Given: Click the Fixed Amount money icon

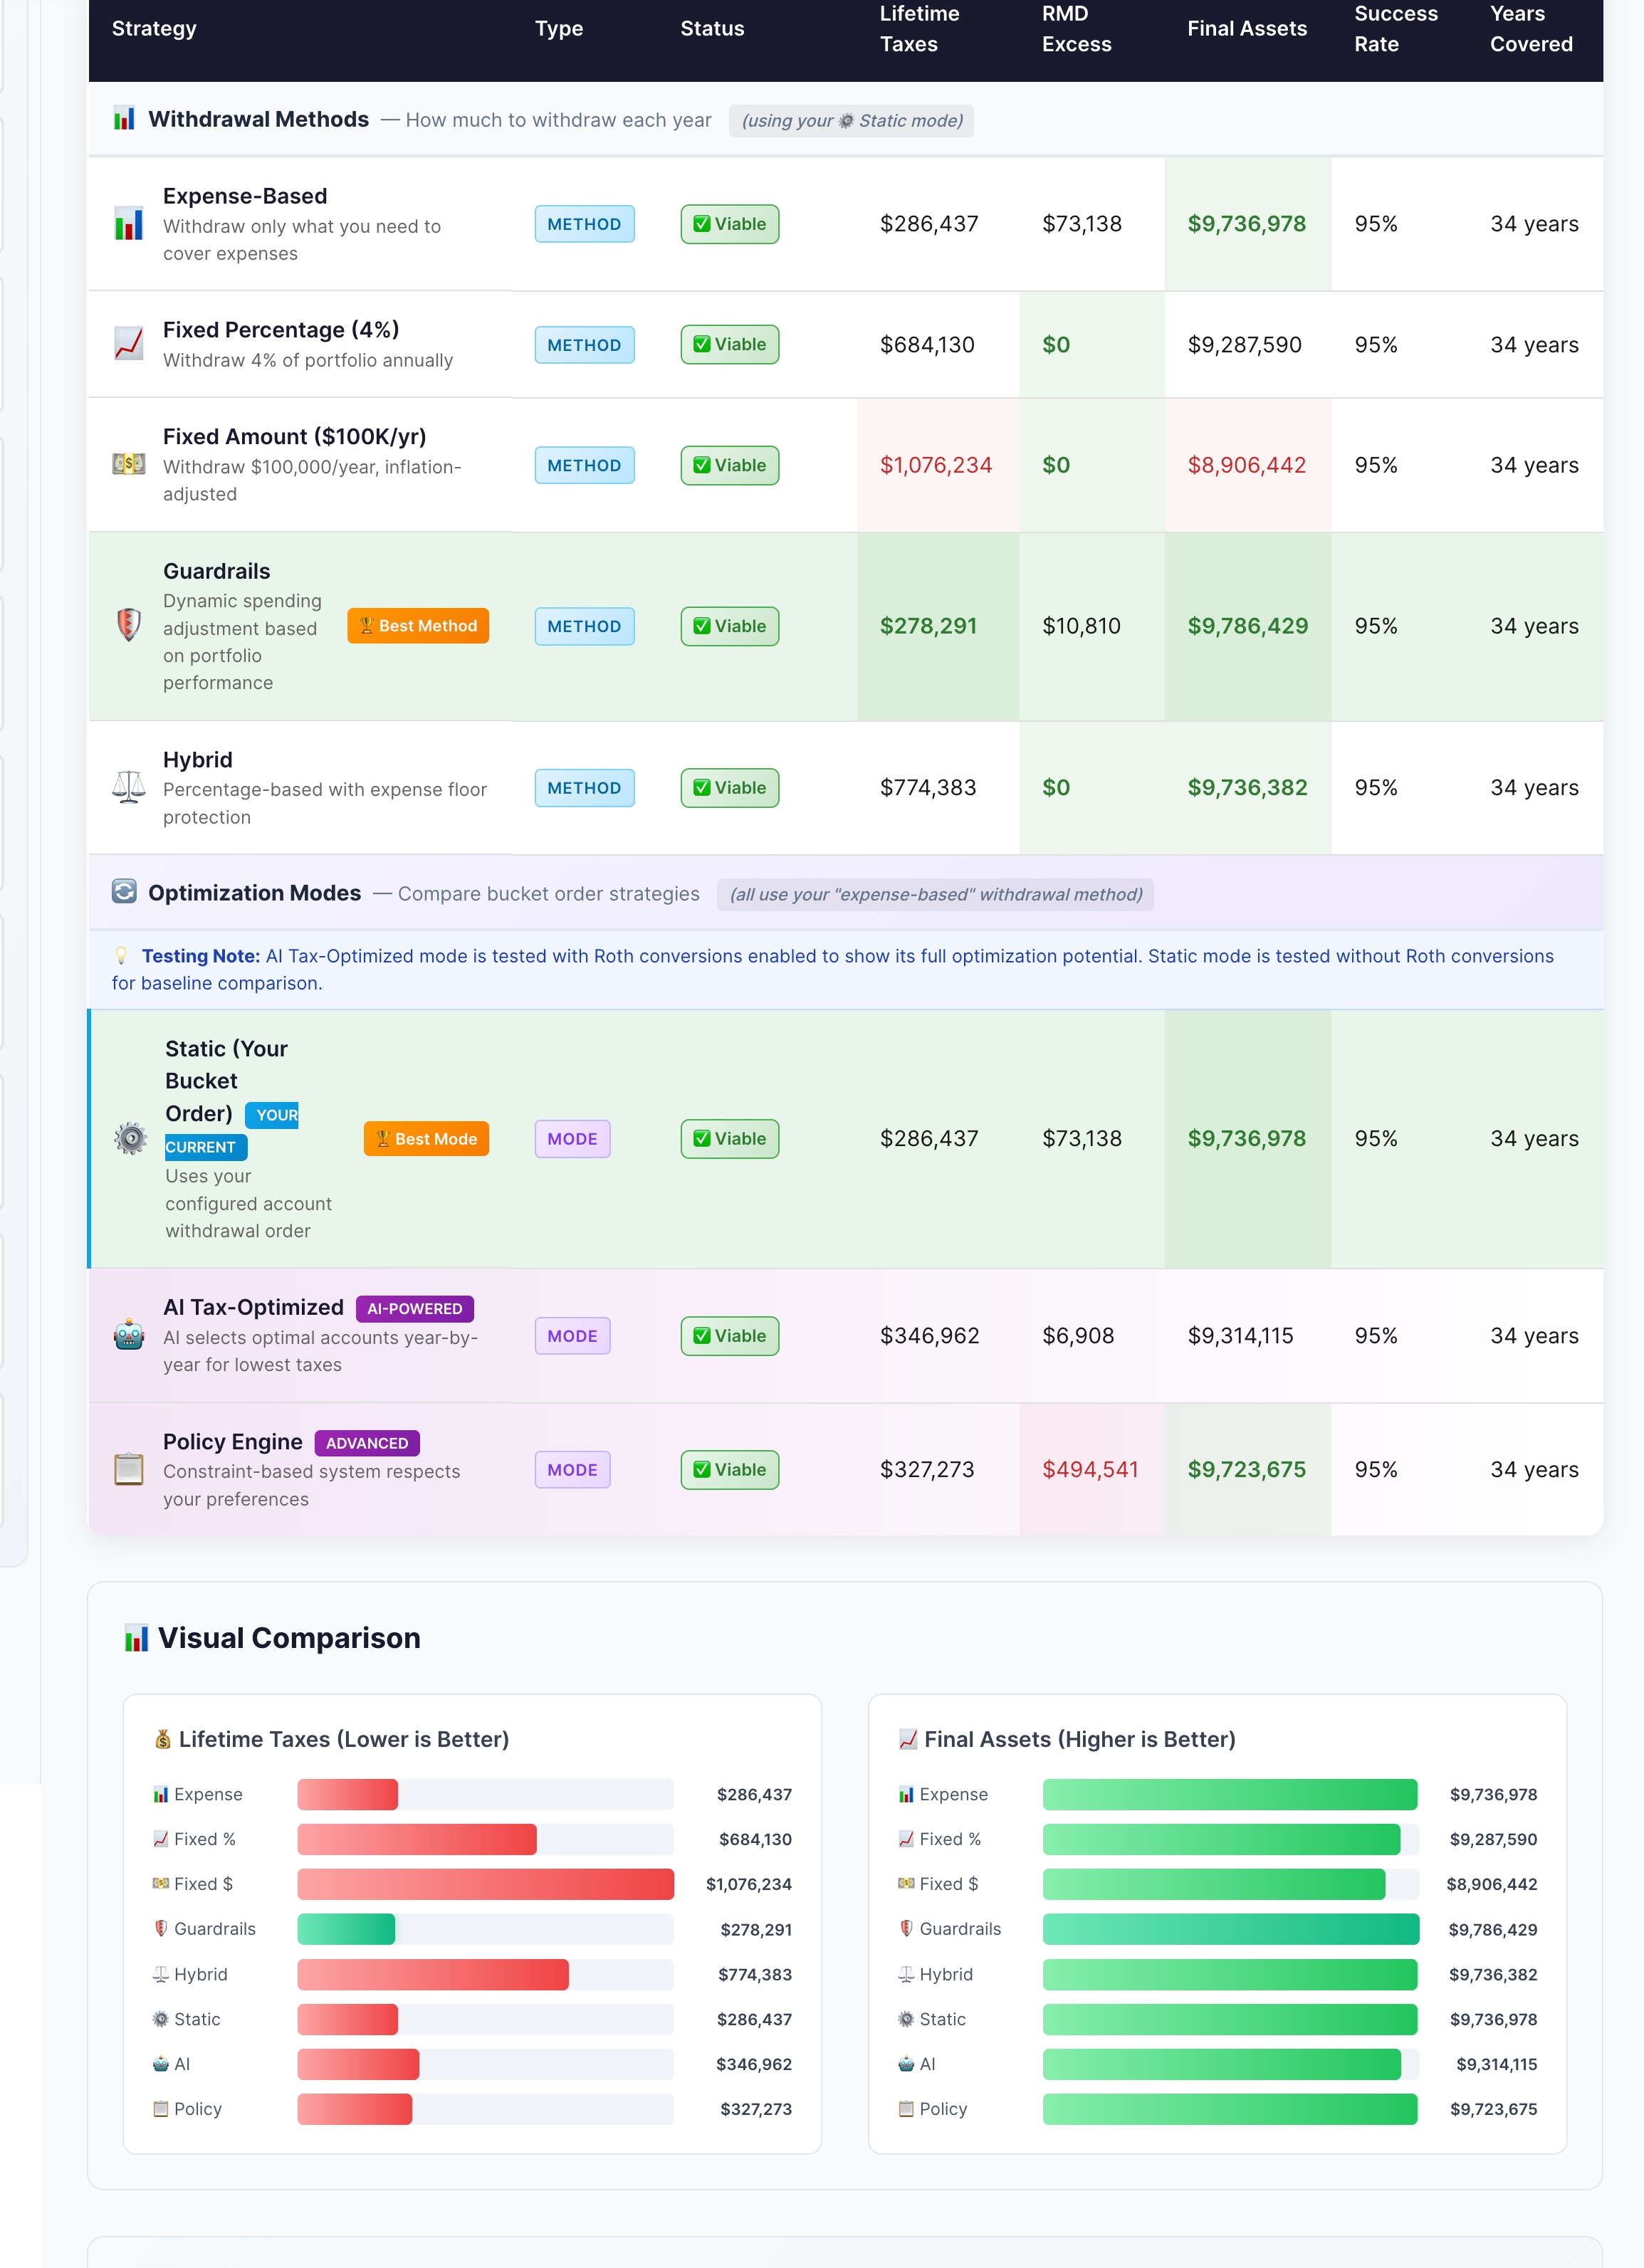Looking at the screenshot, I should [128, 464].
